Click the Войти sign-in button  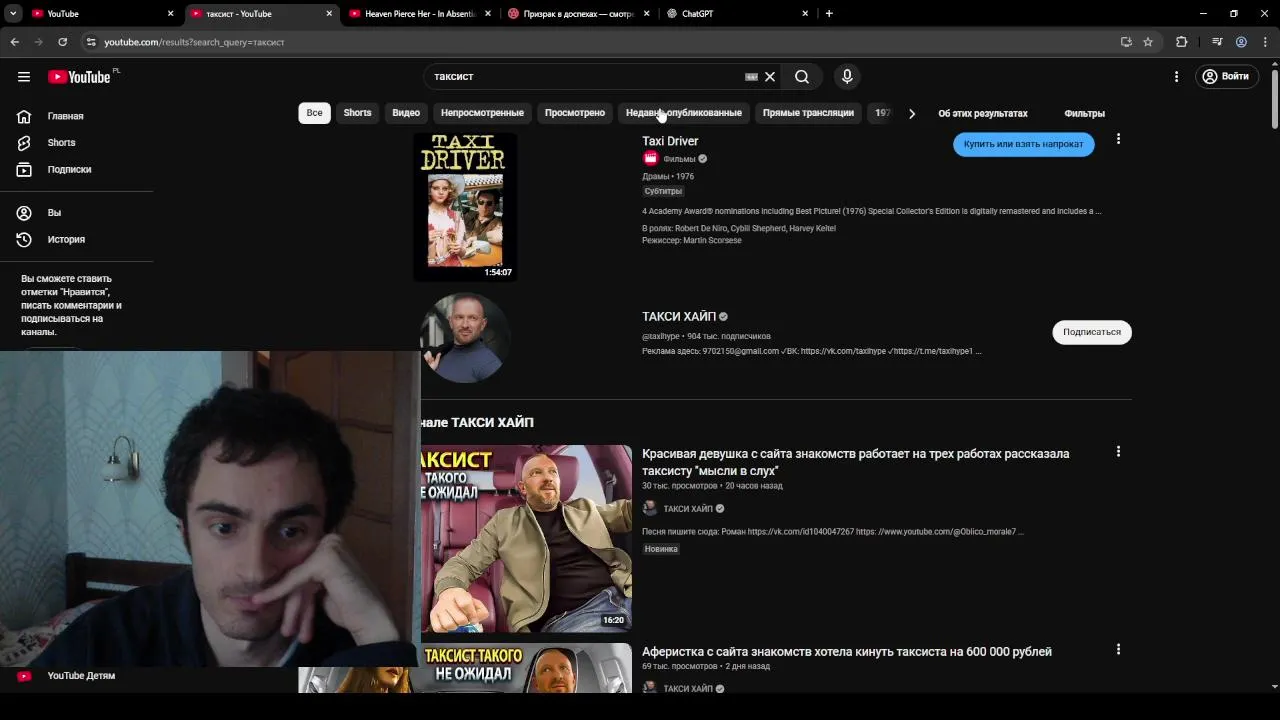click(x=1226, y=77)
